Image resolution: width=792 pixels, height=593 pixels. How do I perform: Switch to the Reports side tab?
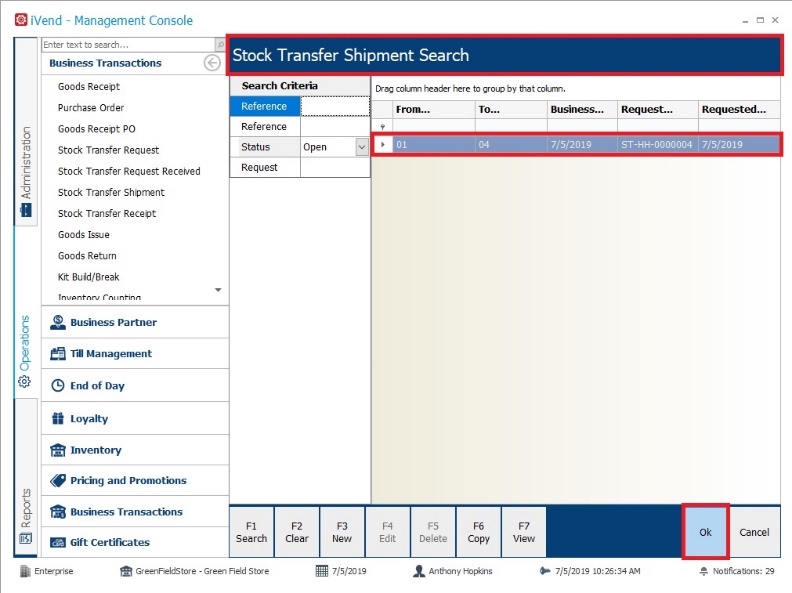click(26, 478)
